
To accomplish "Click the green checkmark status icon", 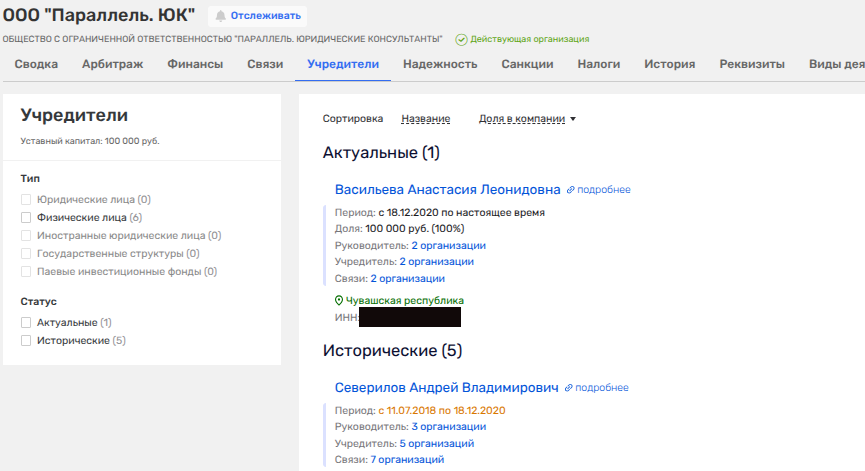I will point(461,39).
